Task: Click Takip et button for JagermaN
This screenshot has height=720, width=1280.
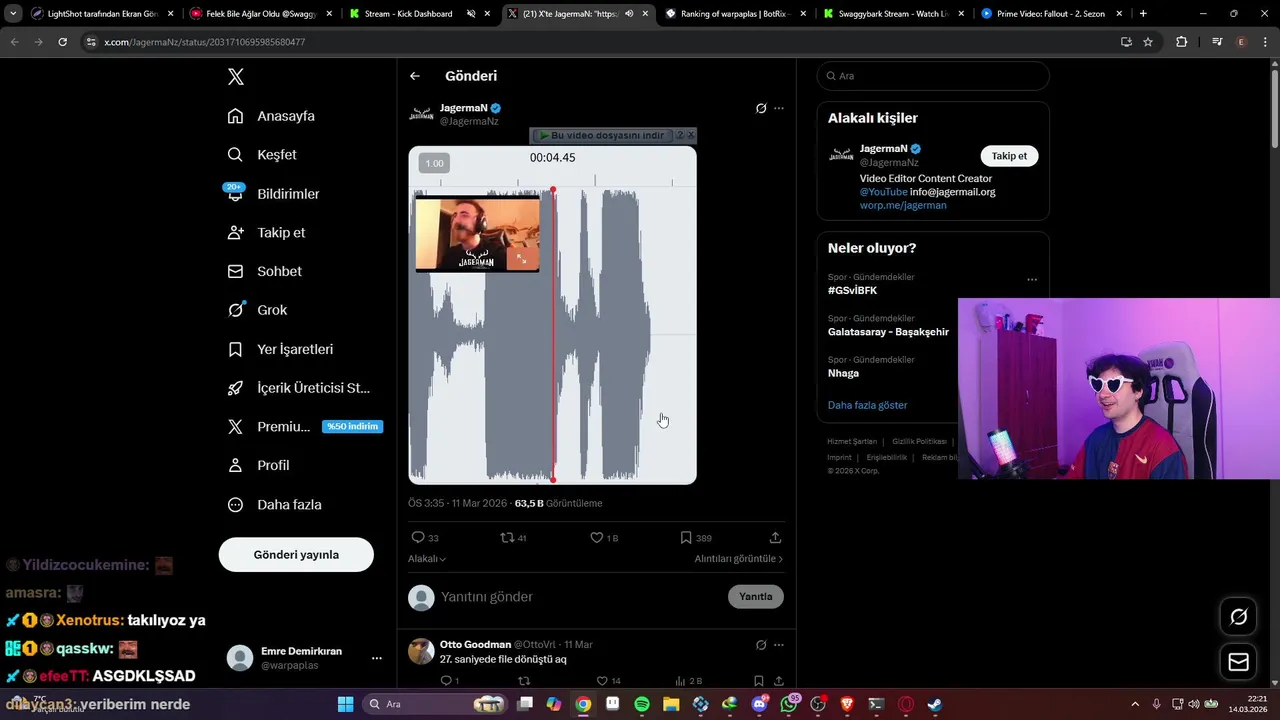Action: [1009, 156]
